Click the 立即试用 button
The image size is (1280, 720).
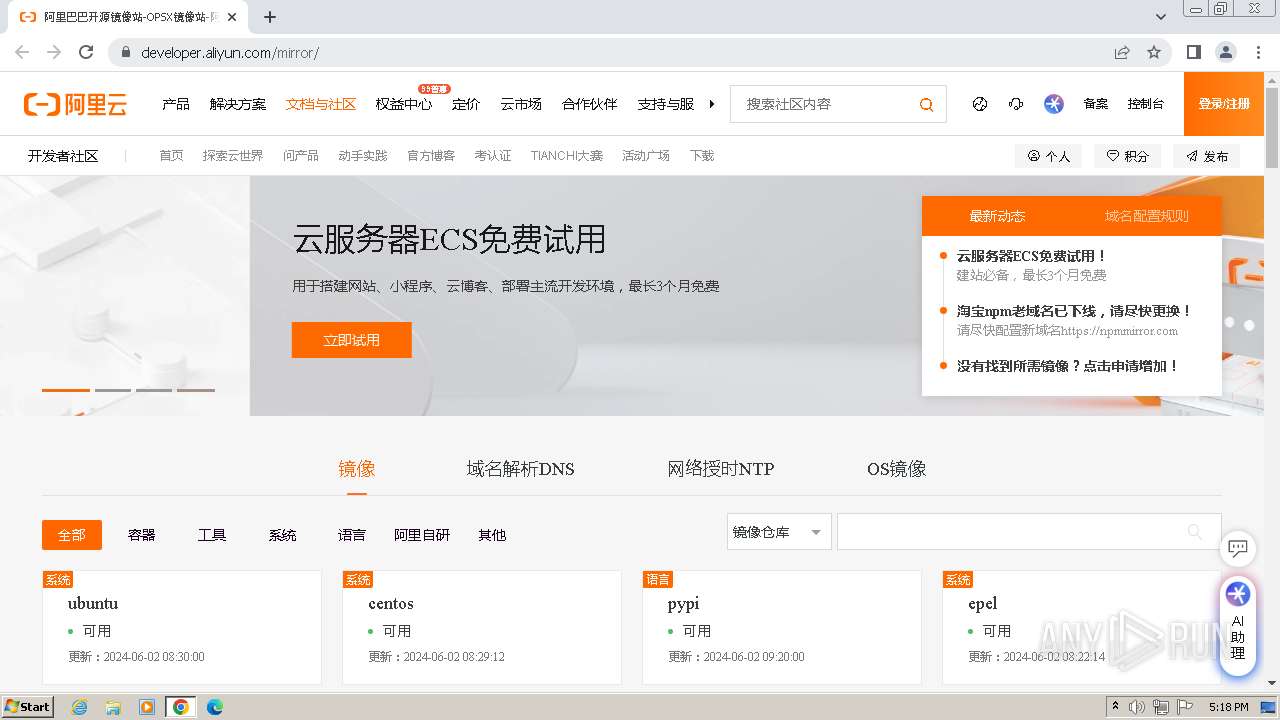(x=351, y=340)
